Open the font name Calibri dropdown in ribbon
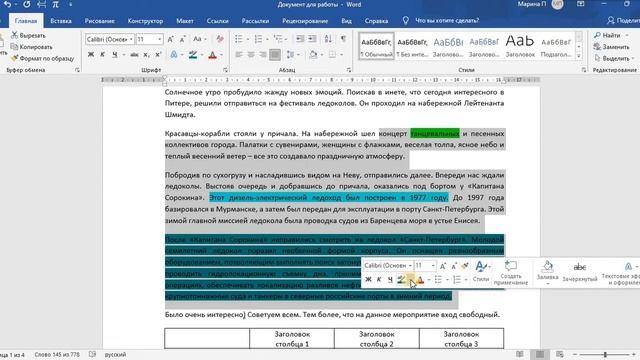Screen dimensions: 640x360 [131, 39]
